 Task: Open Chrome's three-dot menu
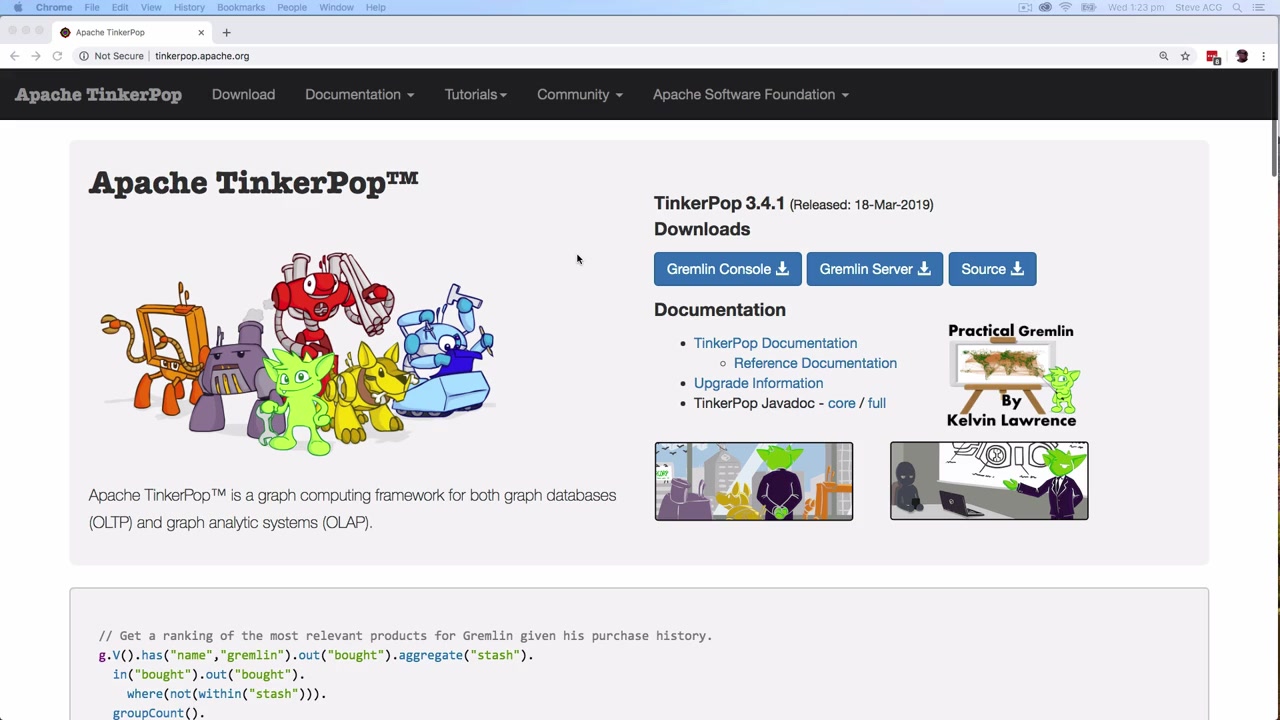(1263, 56)
